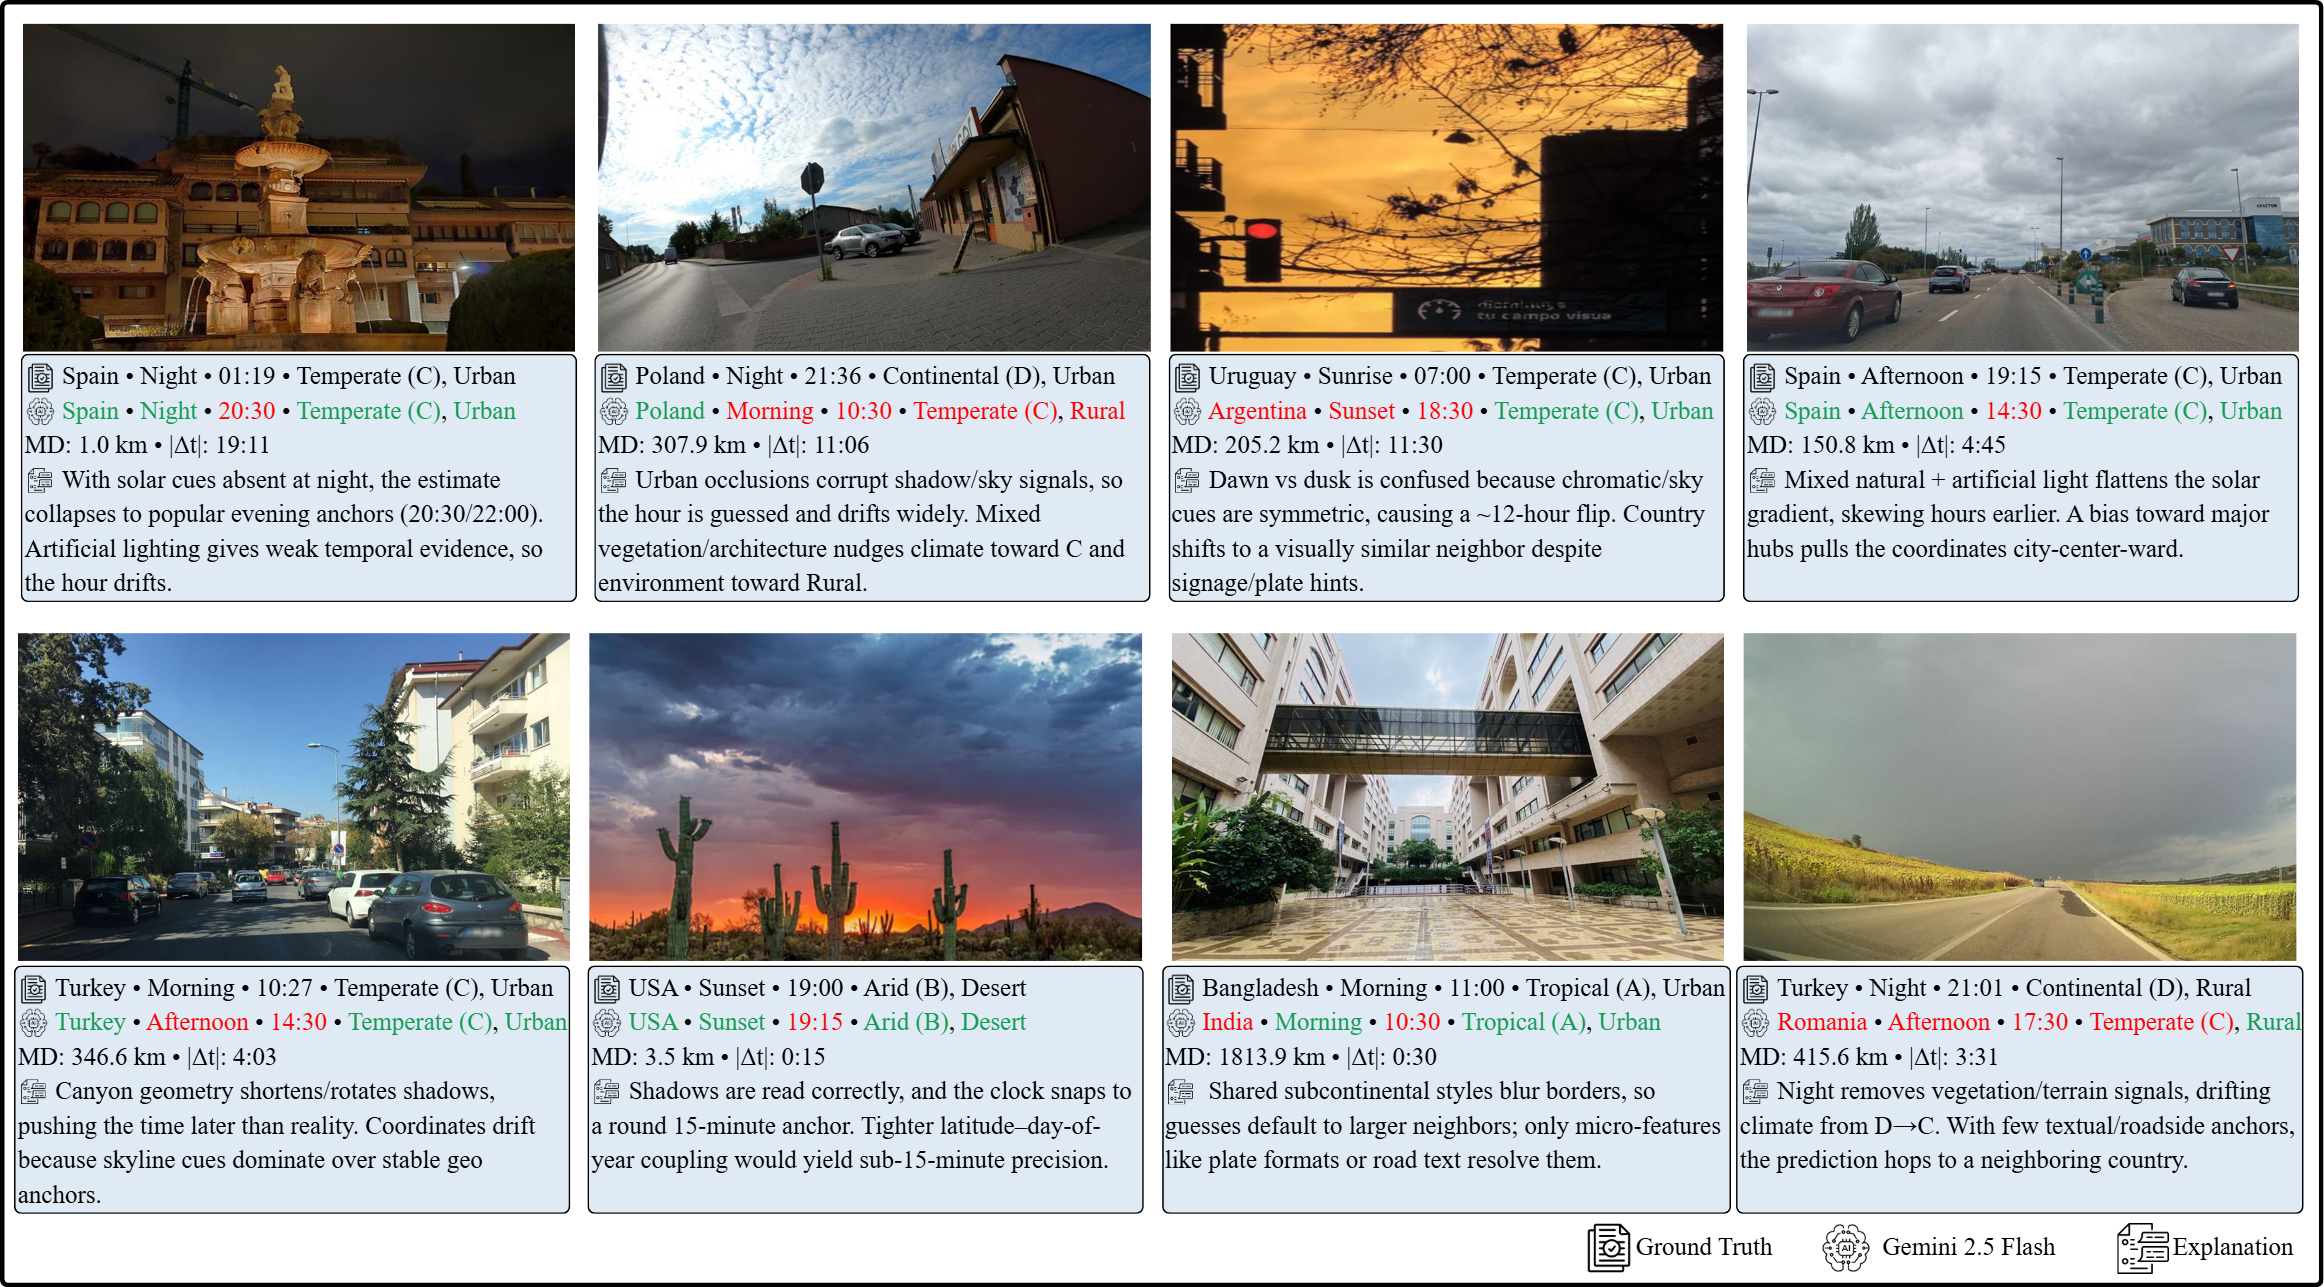Open the saguaro cactus sunset photo
Screen dimensions: 2324x1287
[865, 796]
